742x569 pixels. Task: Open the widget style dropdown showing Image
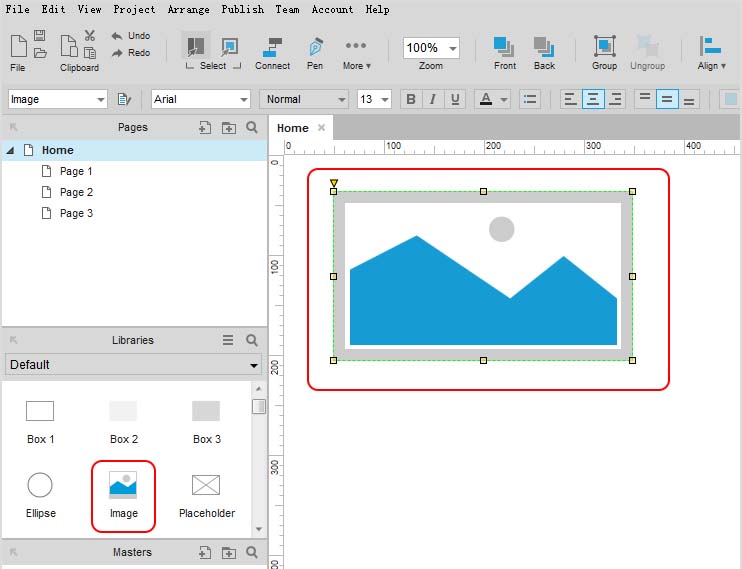pyautogui.click(x=57, y=99)
